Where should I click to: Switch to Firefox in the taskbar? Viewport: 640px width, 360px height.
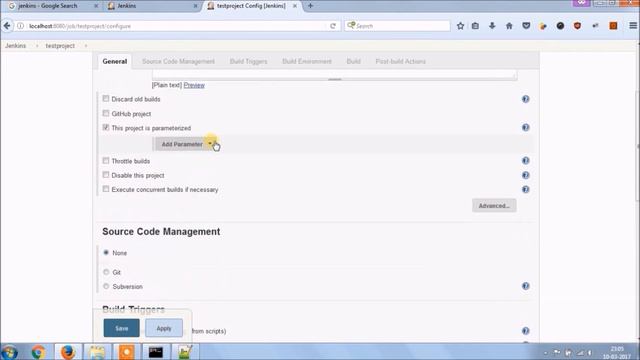[x=68, y=352]
